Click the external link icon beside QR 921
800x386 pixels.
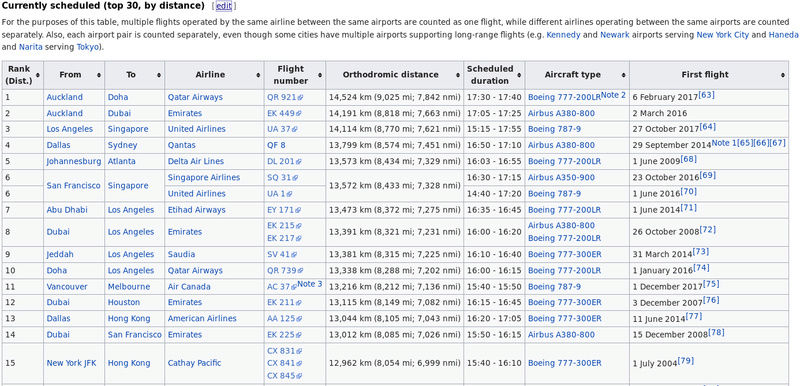pyautogui.click(x=300, y=97)
